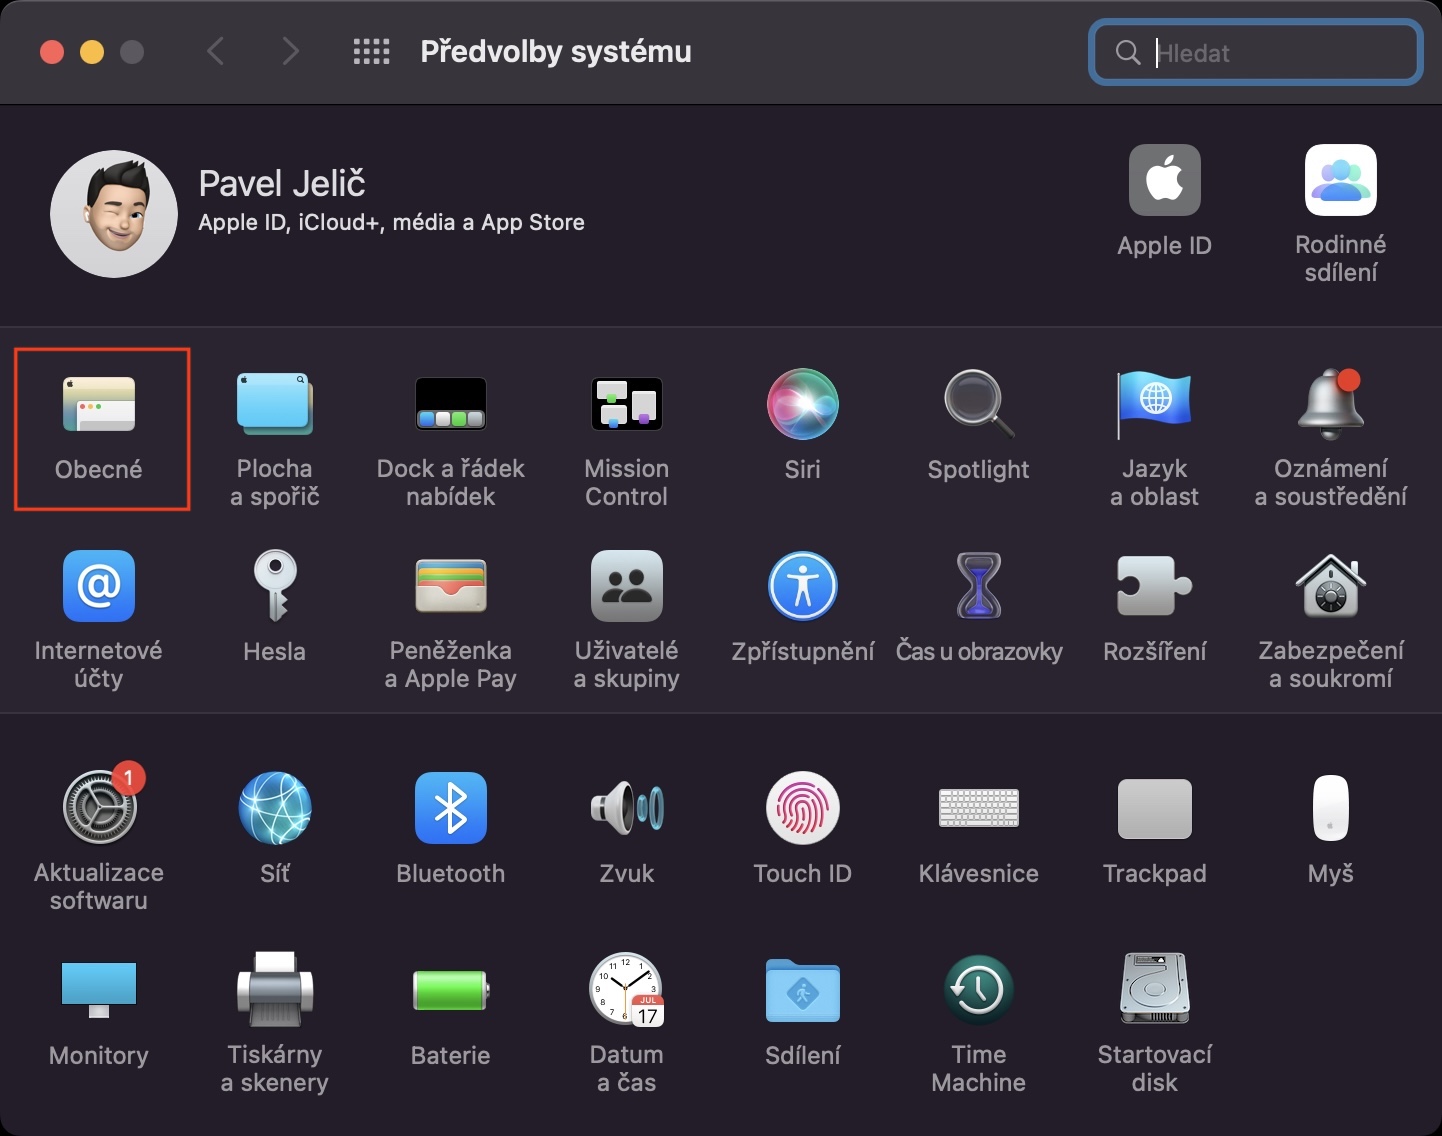Open the Obecné preference pane
The image size is (1442, 1136).
[x=99, y=428]
